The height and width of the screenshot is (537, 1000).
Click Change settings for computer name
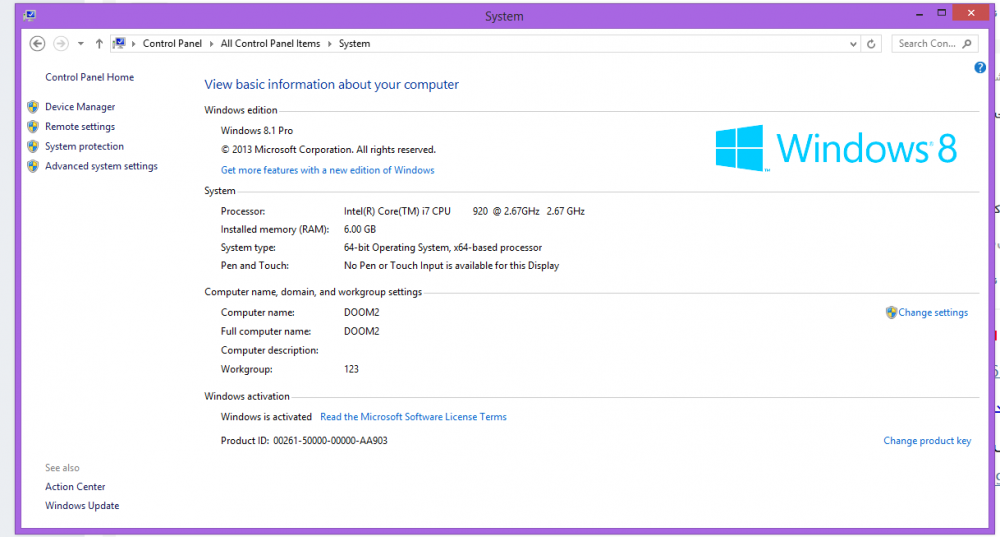click(x=932, y=313)
